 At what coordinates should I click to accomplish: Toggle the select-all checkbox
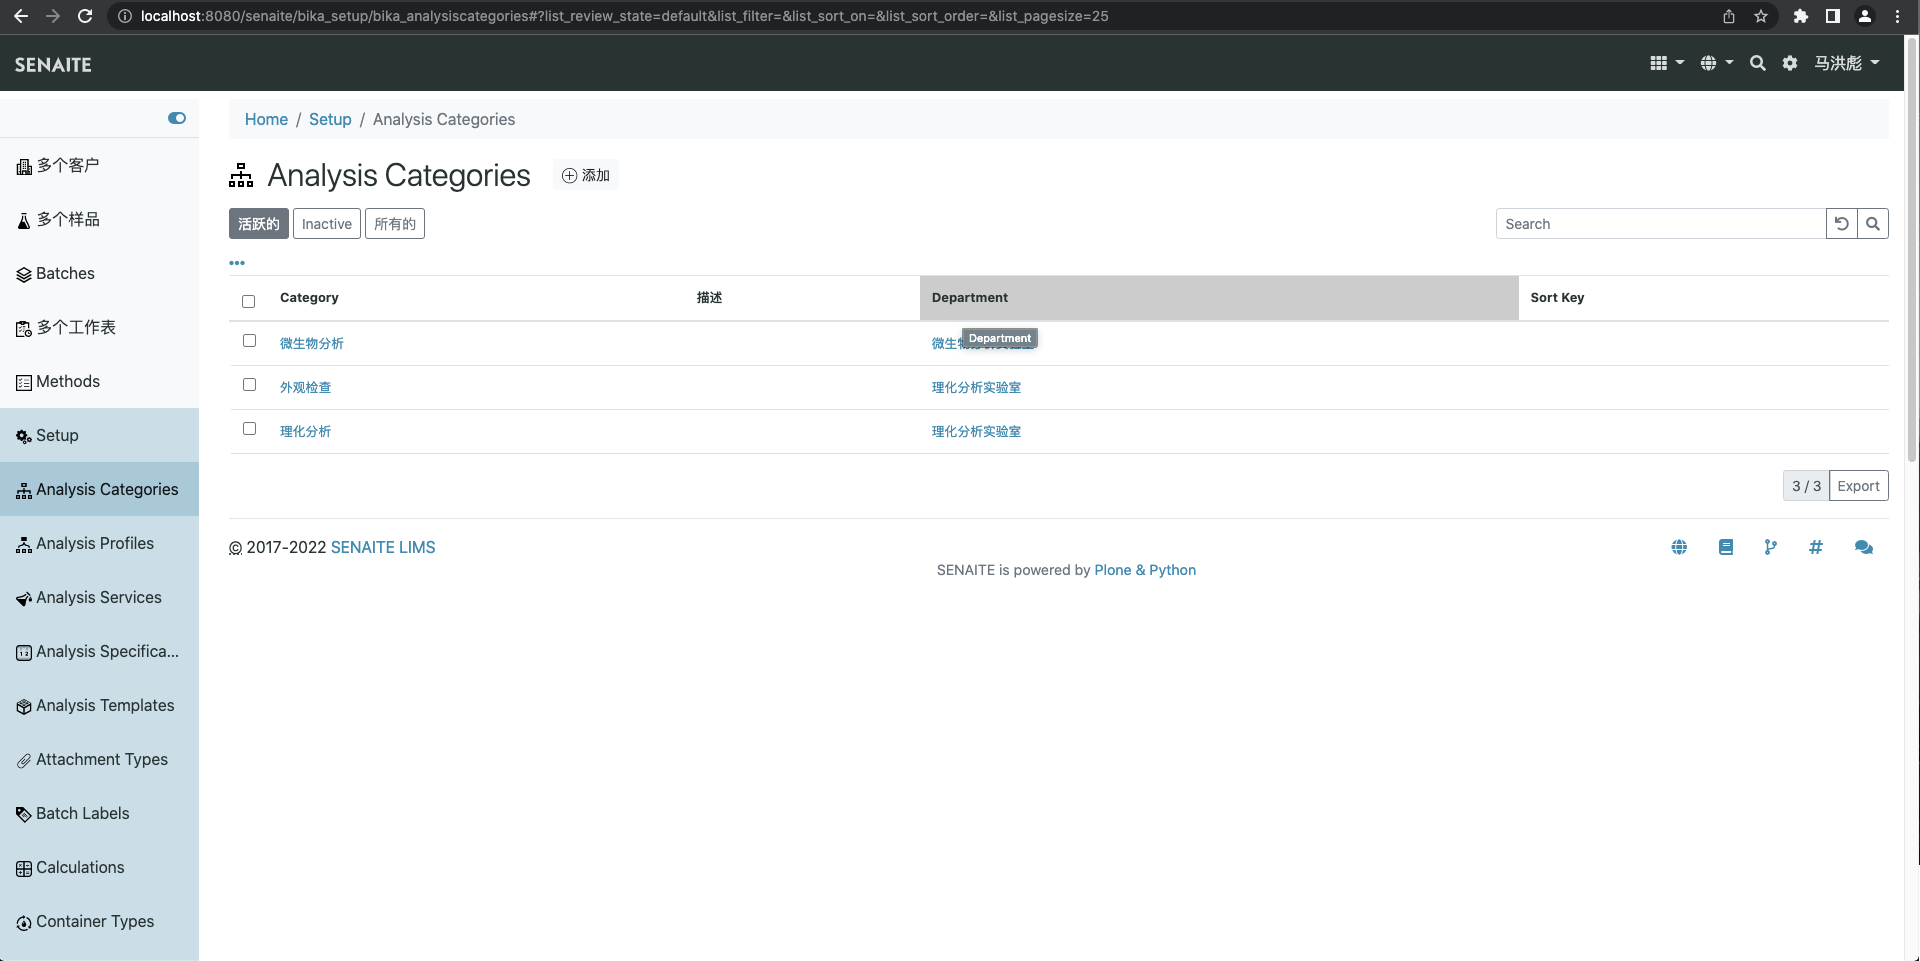(x=249, y=301)
